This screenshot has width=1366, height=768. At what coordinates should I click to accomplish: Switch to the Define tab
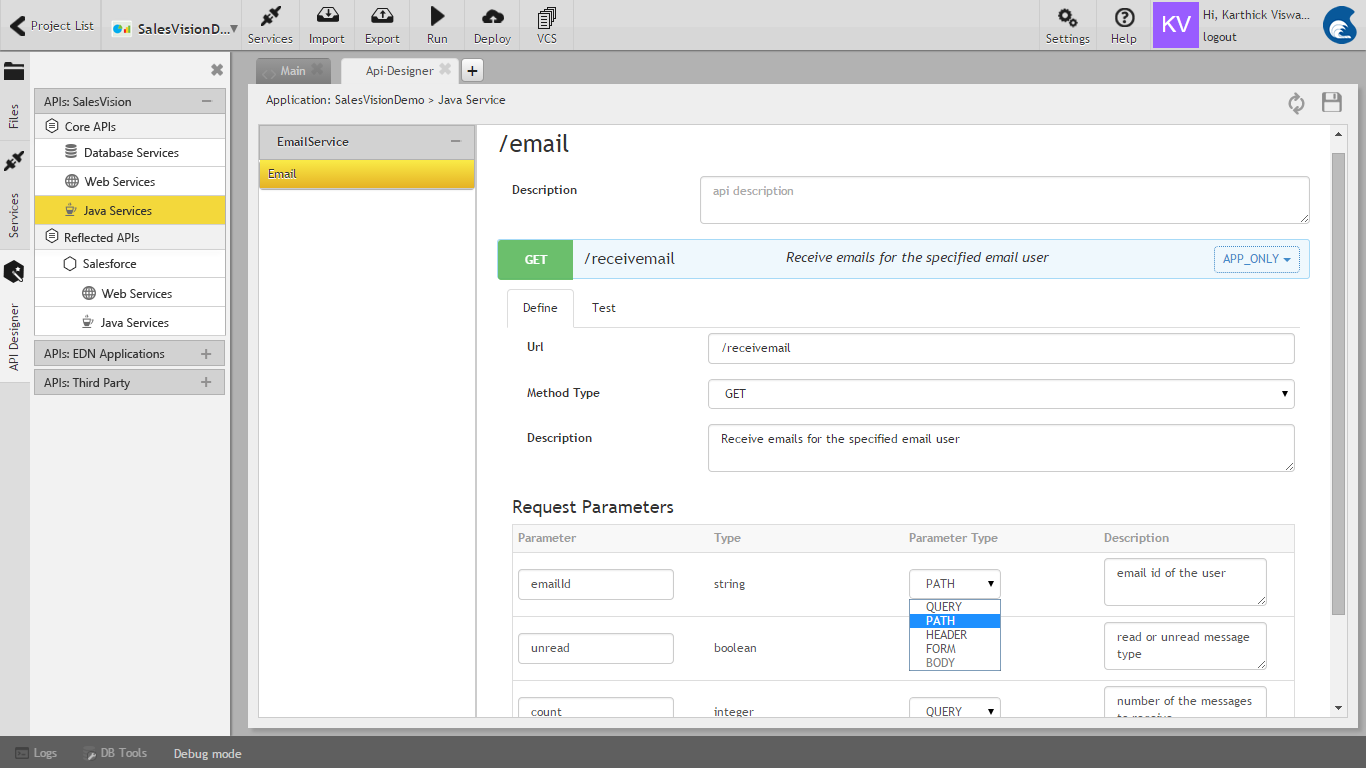[x=540, y=308]
